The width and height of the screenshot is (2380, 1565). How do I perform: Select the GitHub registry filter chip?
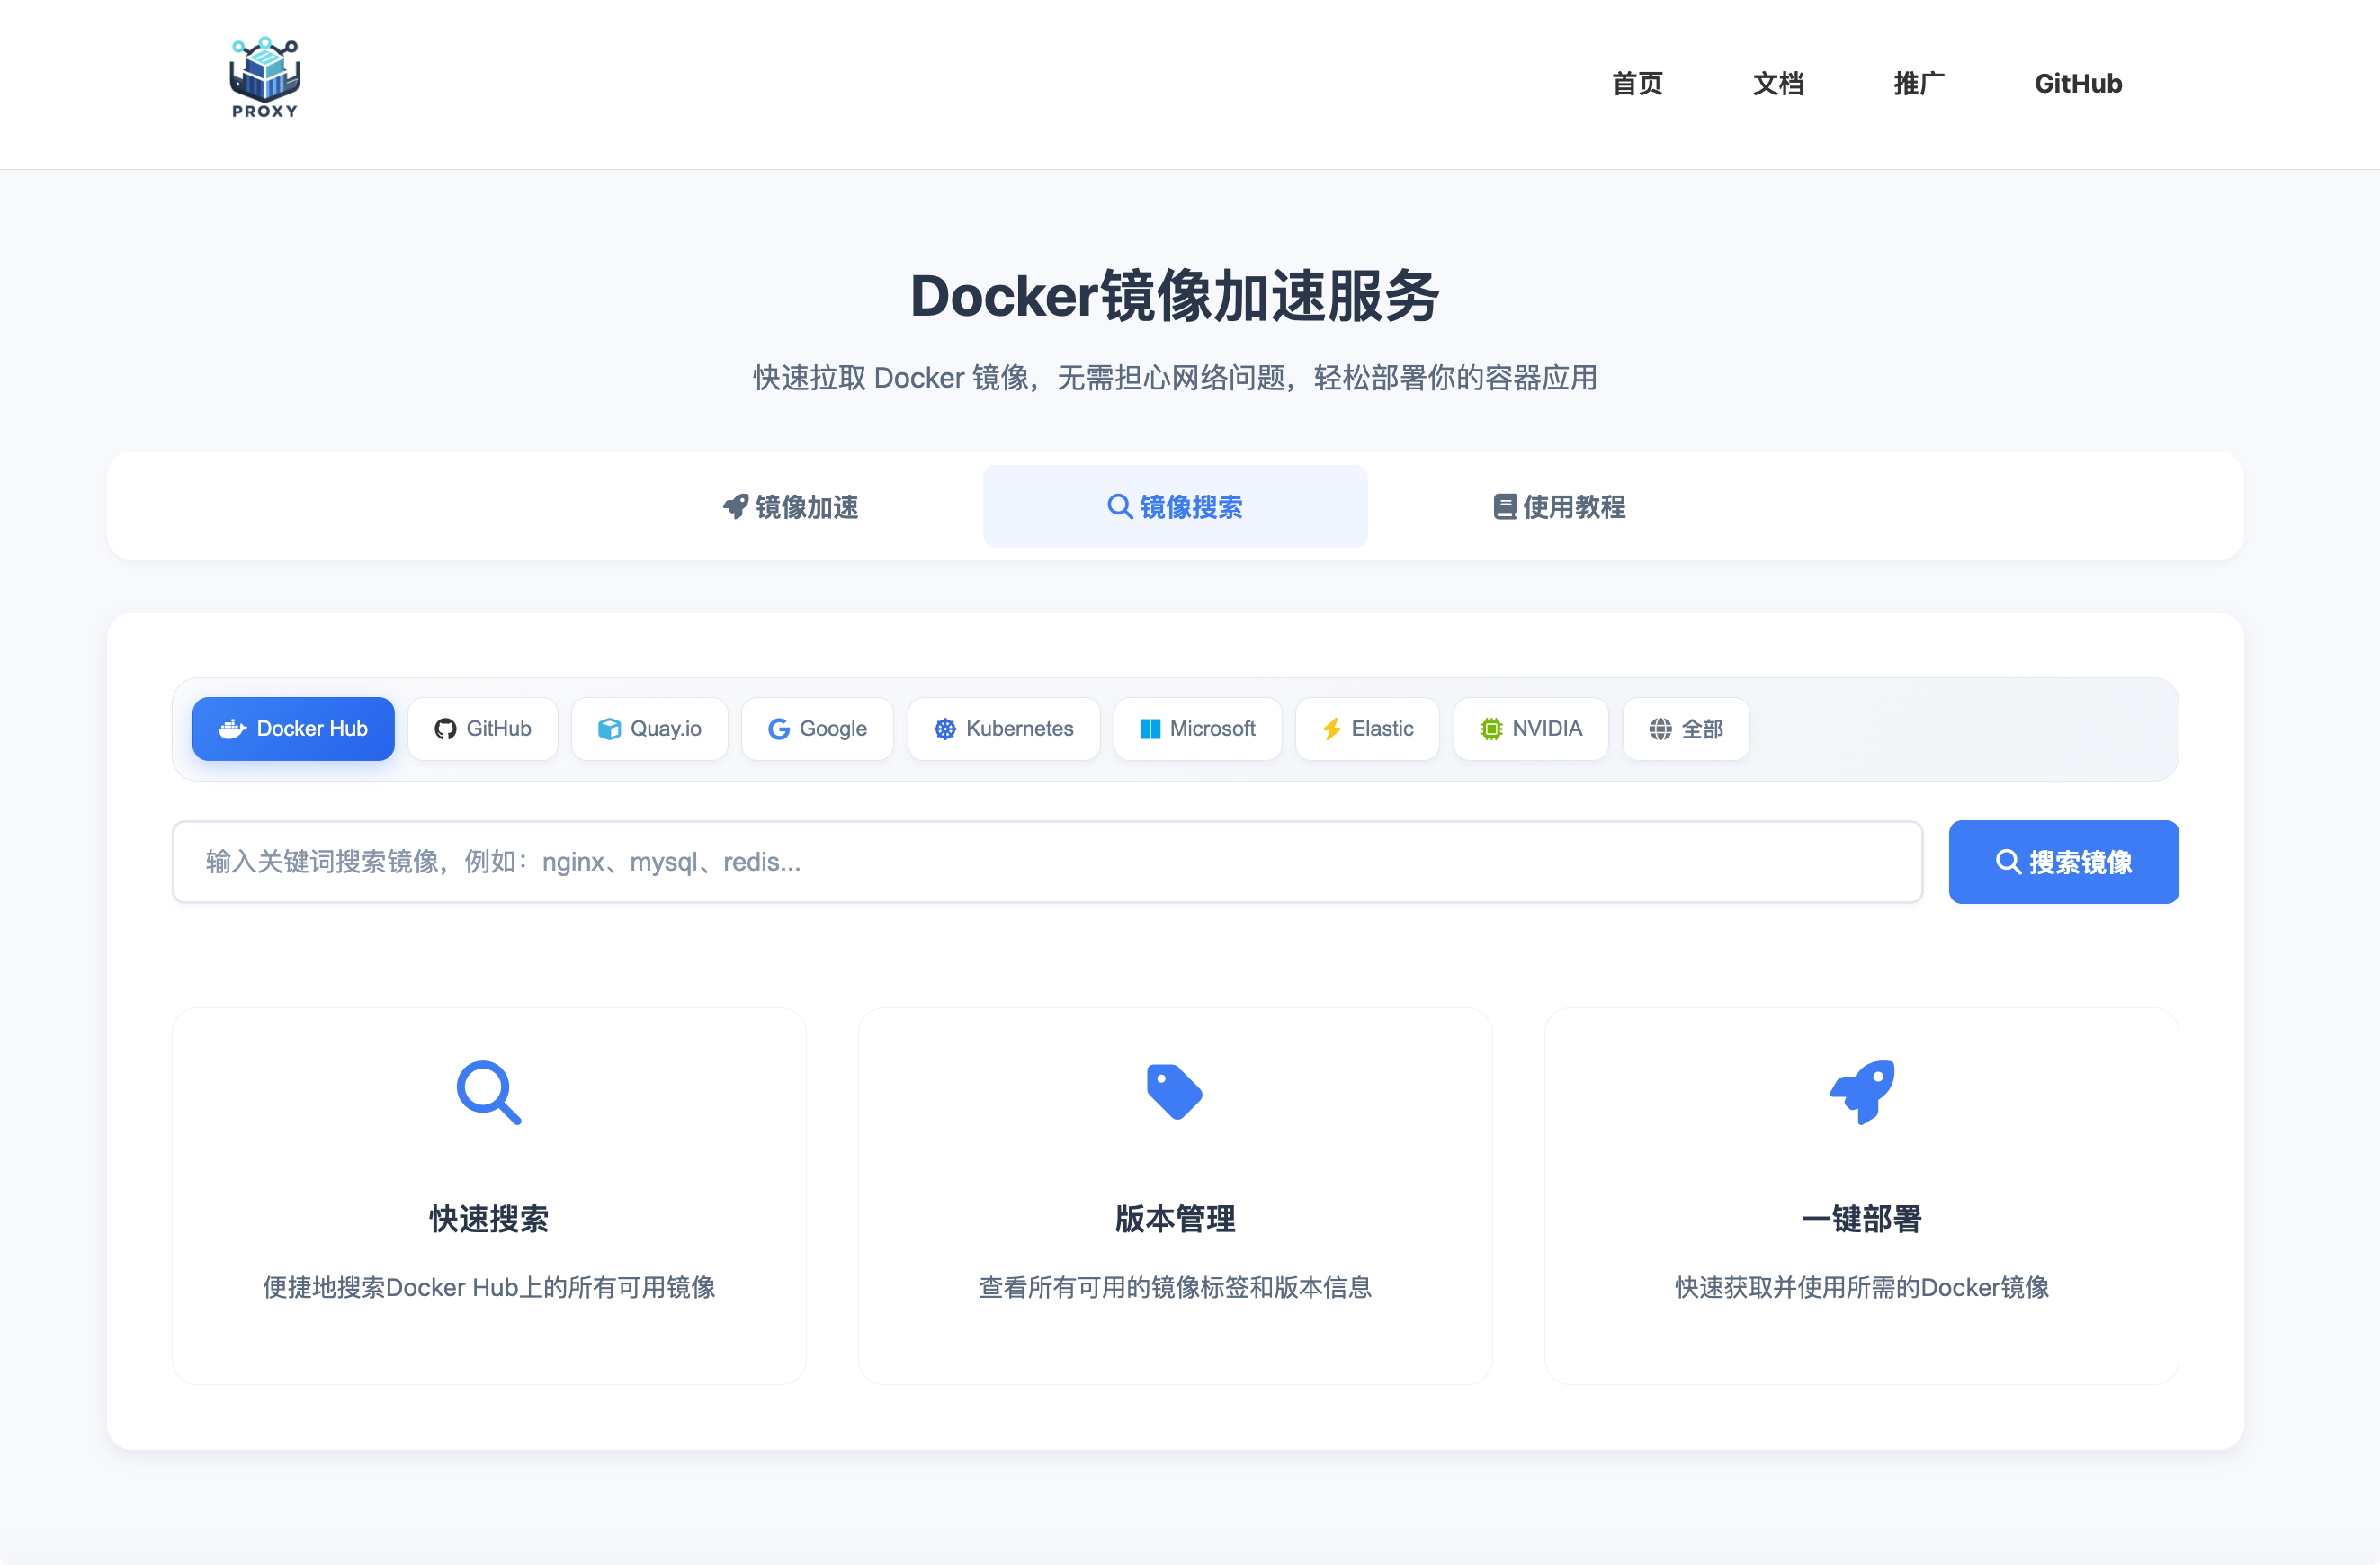click(x=483, y=728)
